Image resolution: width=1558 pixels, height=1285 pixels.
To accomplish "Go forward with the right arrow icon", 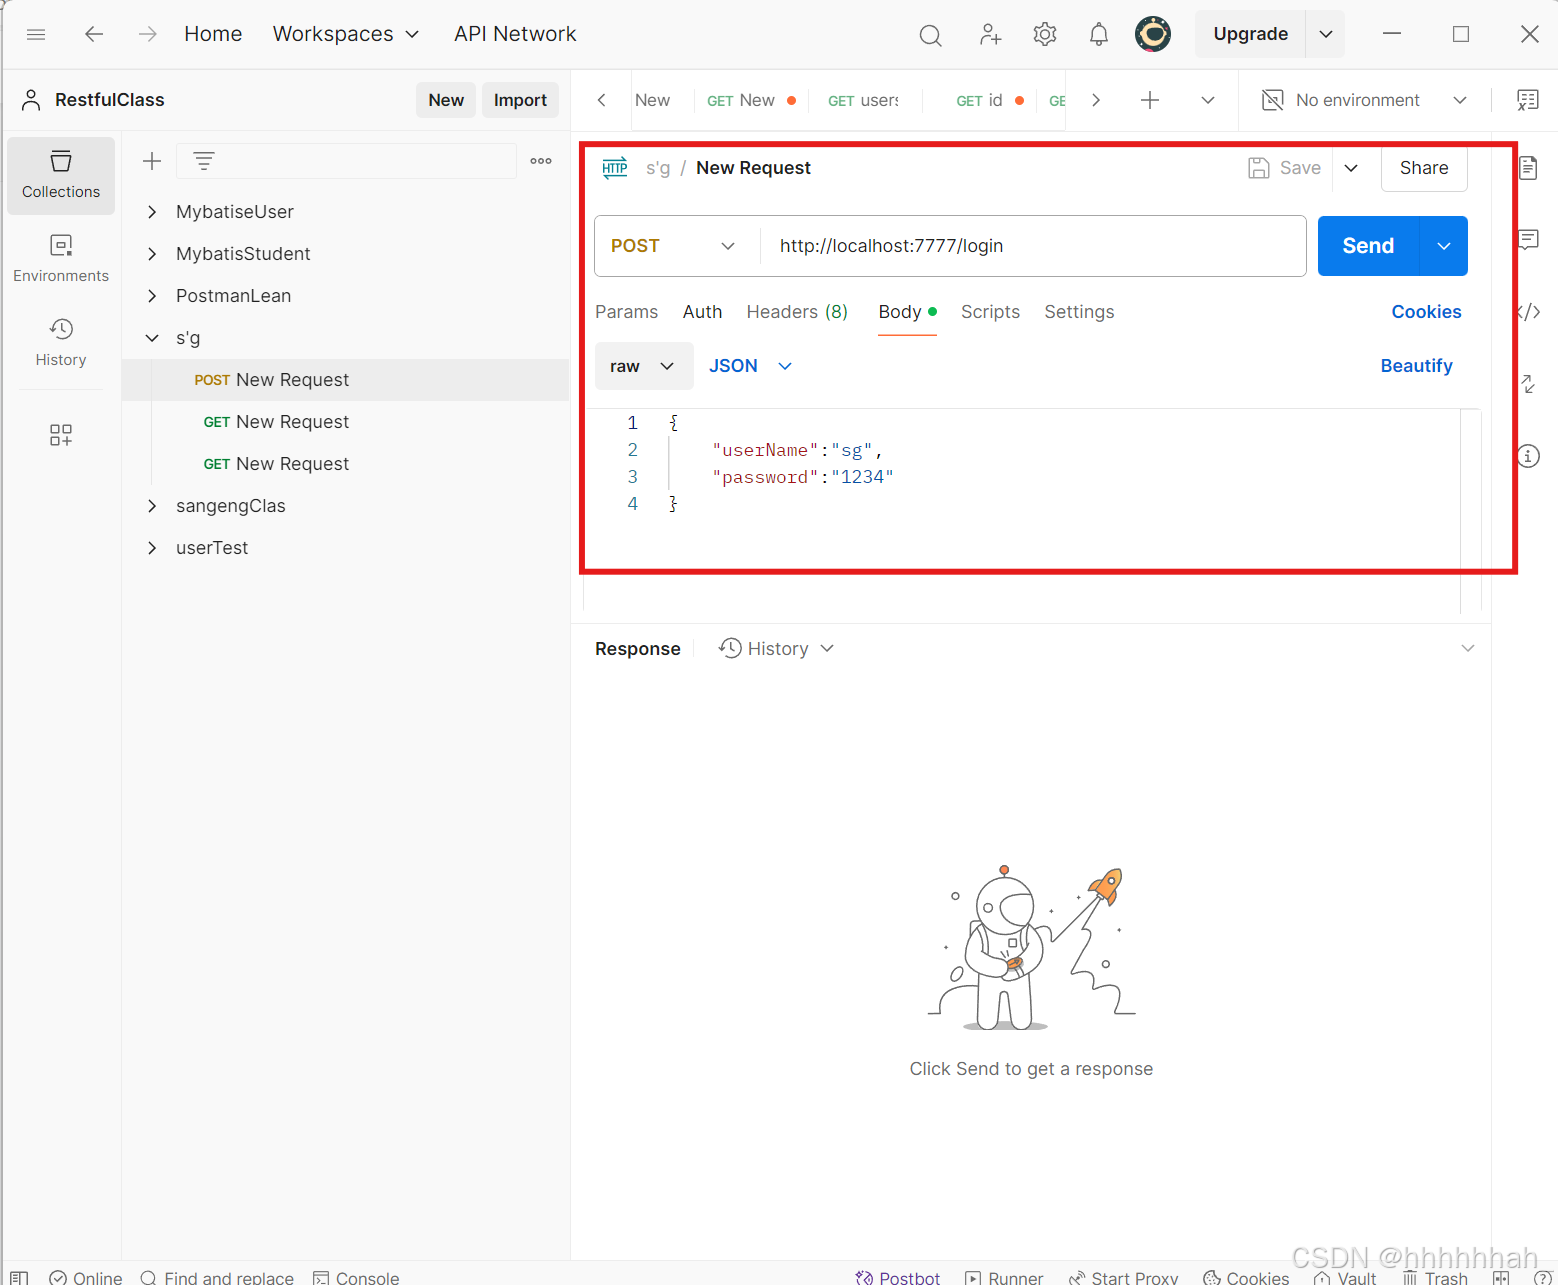I will 148,34.
